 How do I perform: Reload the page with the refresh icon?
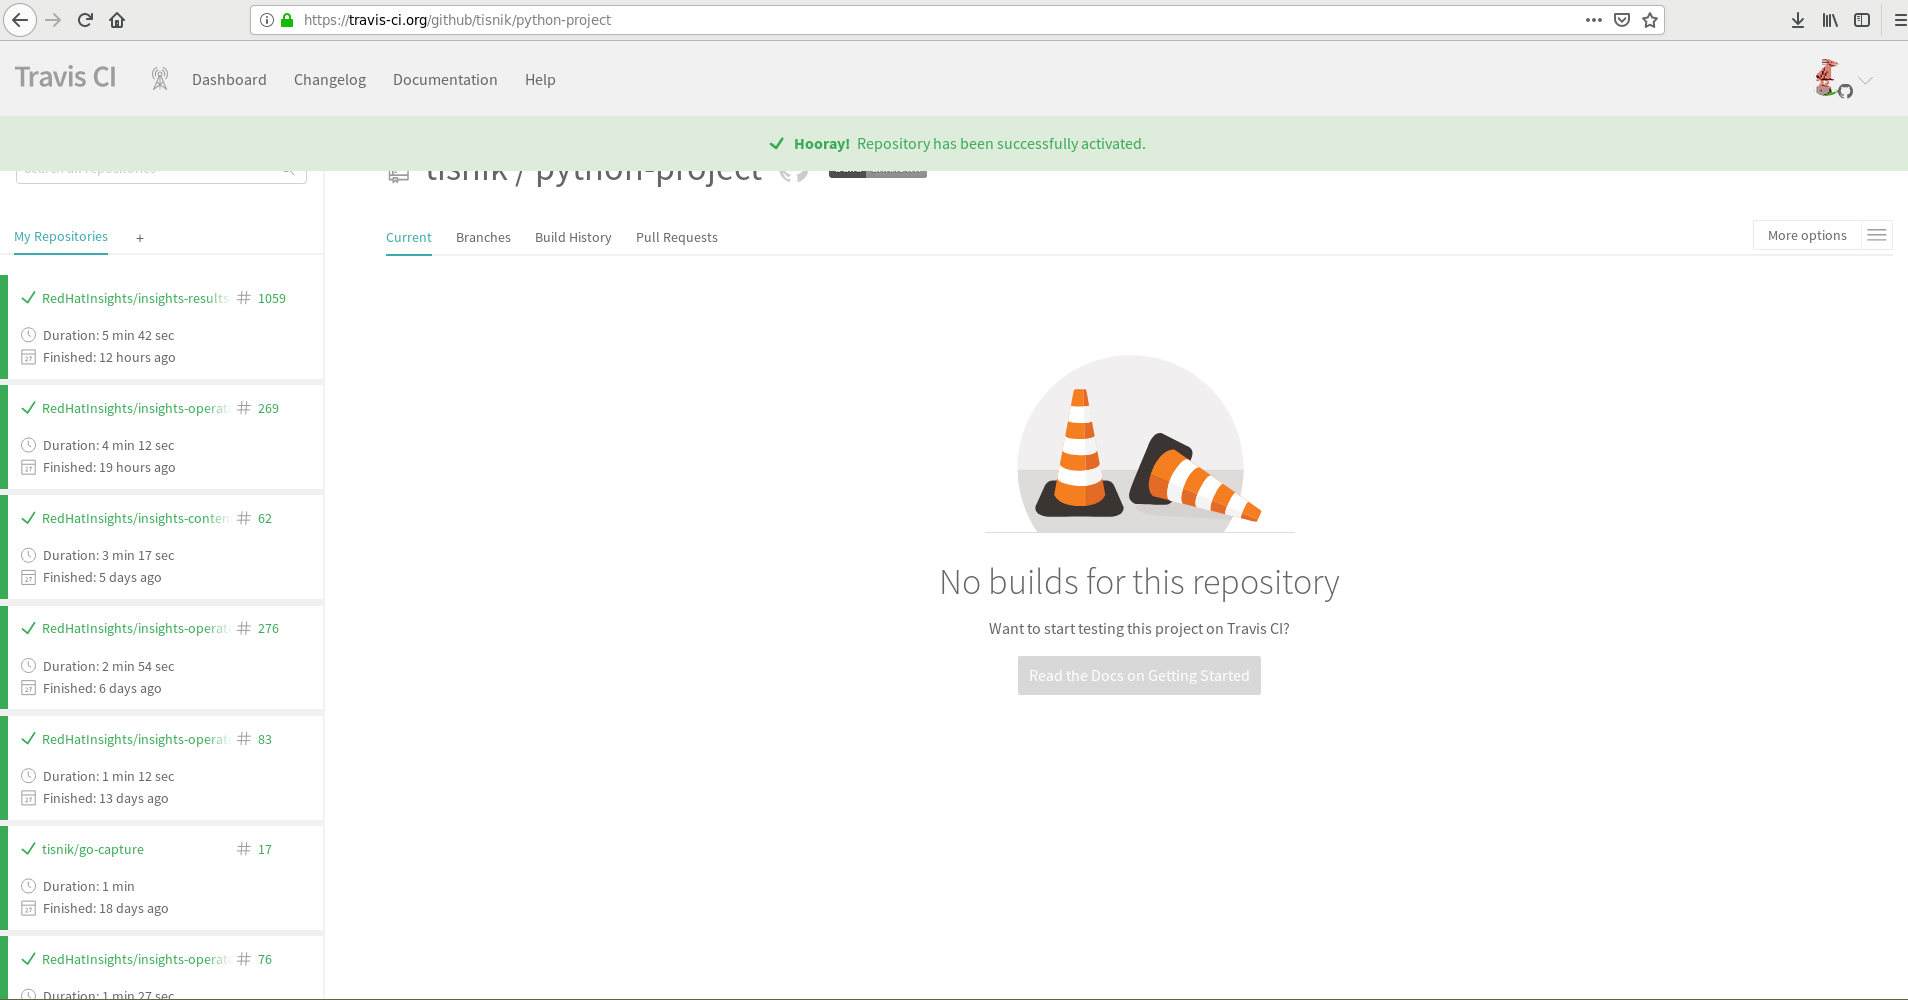pos(85,20)
